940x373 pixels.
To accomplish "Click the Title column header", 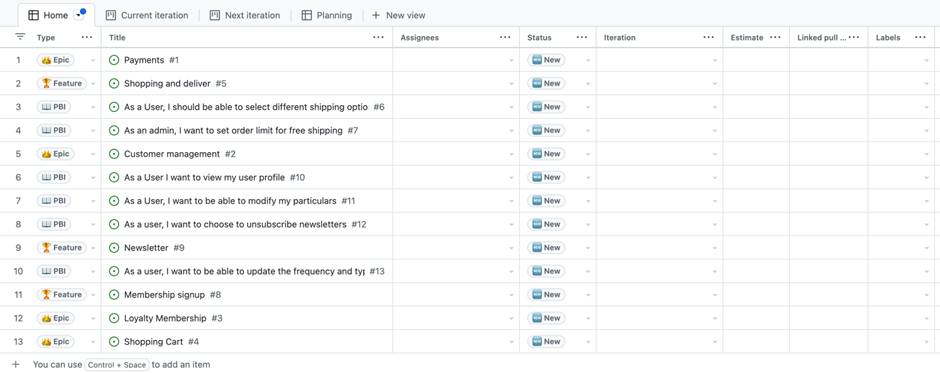I will [x=117, y=37].
